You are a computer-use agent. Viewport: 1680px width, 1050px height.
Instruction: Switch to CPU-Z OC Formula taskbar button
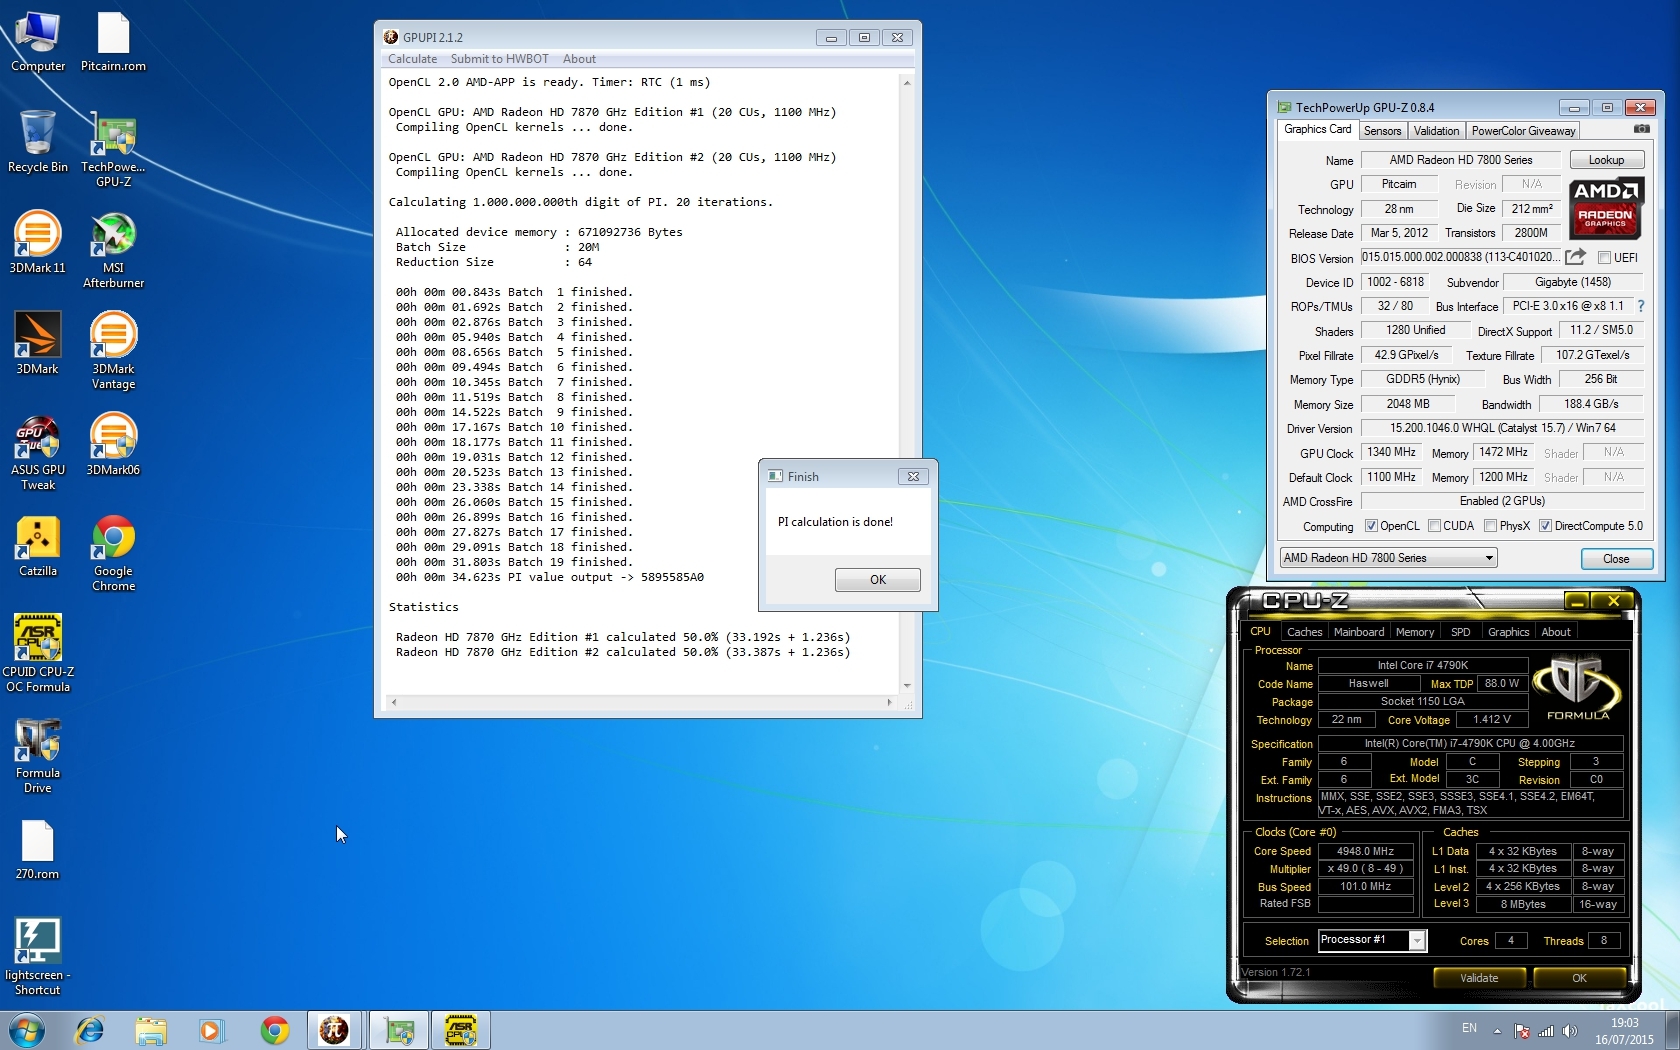pos(460,1030)
